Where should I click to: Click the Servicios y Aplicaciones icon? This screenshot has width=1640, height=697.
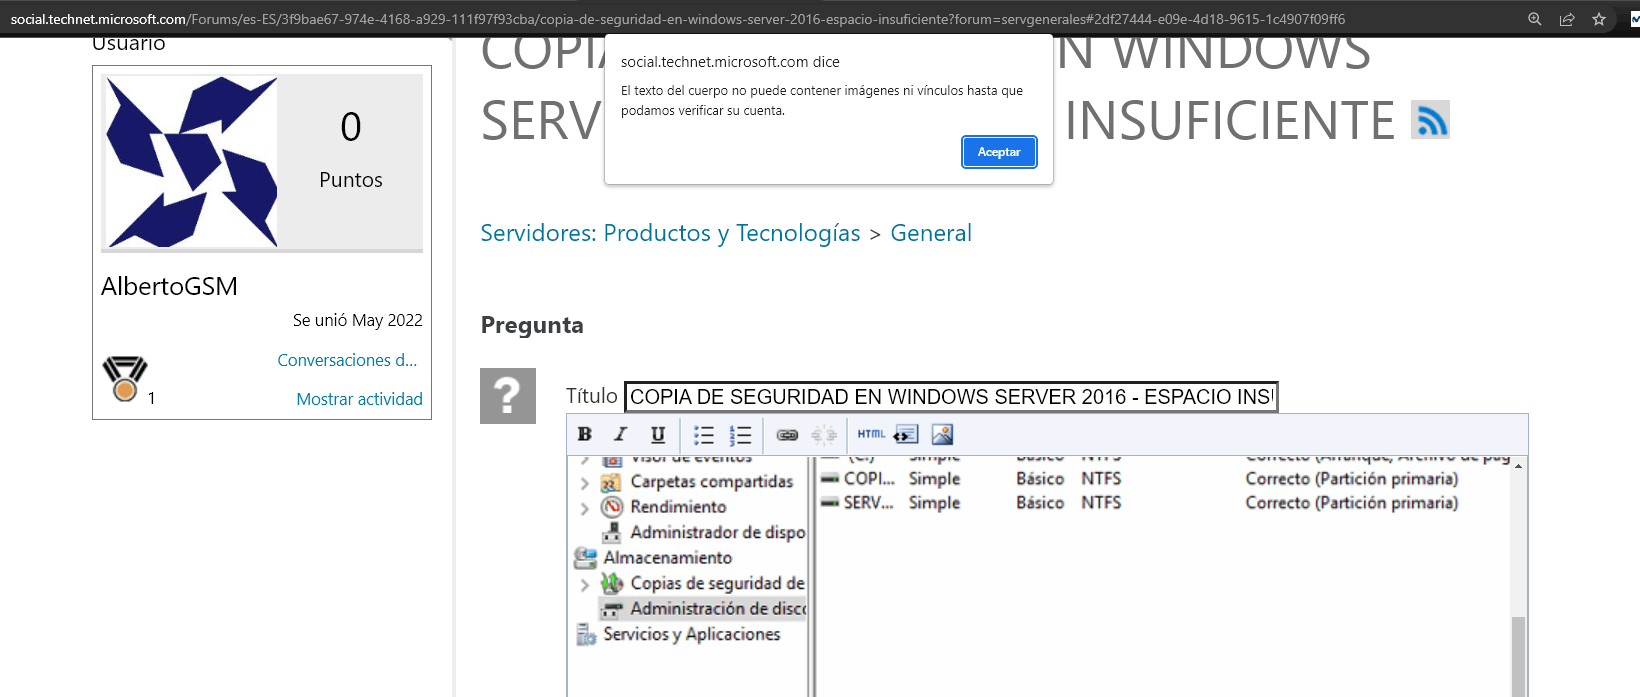[x=586, y=634]
